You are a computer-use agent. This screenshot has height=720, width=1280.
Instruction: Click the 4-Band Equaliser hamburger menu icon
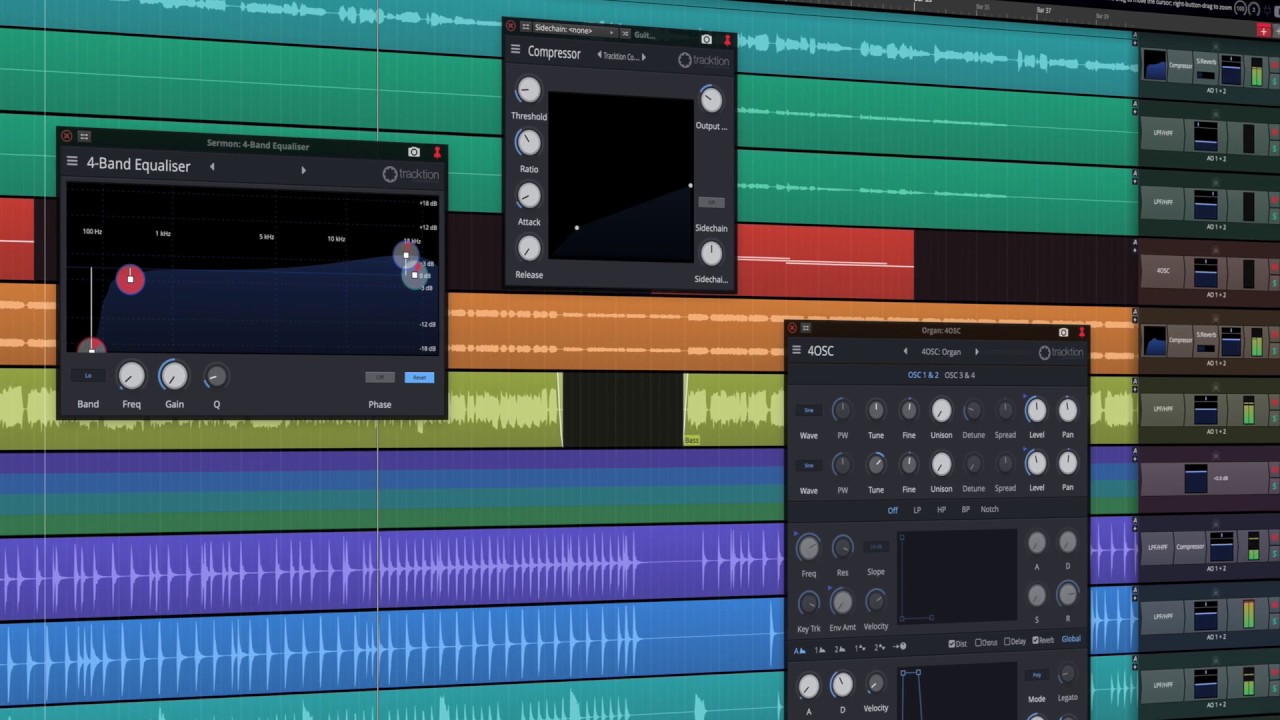[72, 162]
